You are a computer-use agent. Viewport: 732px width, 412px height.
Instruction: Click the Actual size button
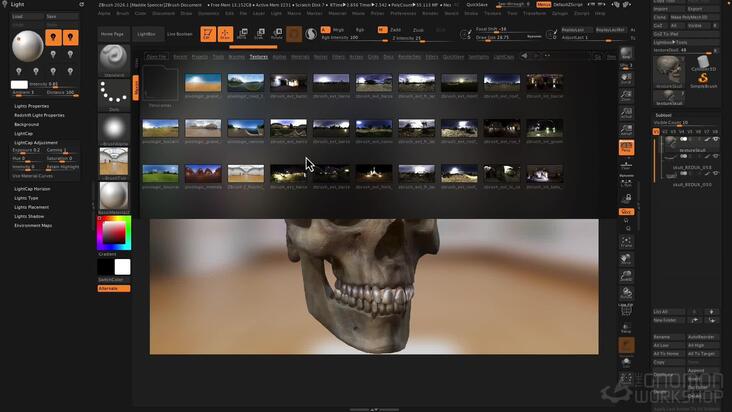click(626, 112)
